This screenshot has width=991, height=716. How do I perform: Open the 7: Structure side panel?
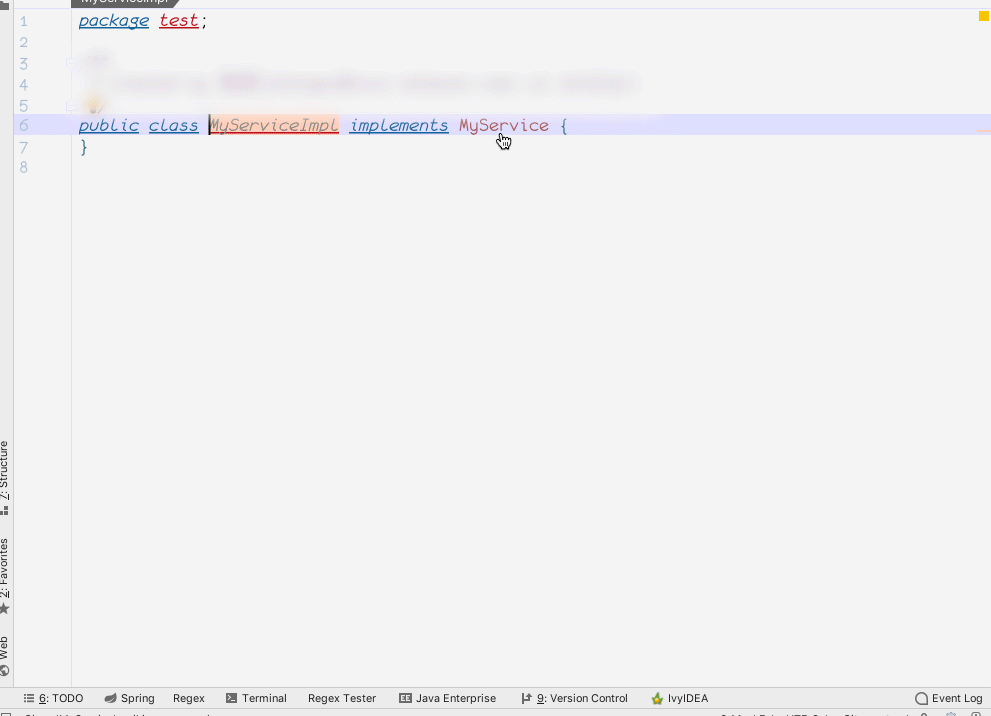(x=4, y=478)
